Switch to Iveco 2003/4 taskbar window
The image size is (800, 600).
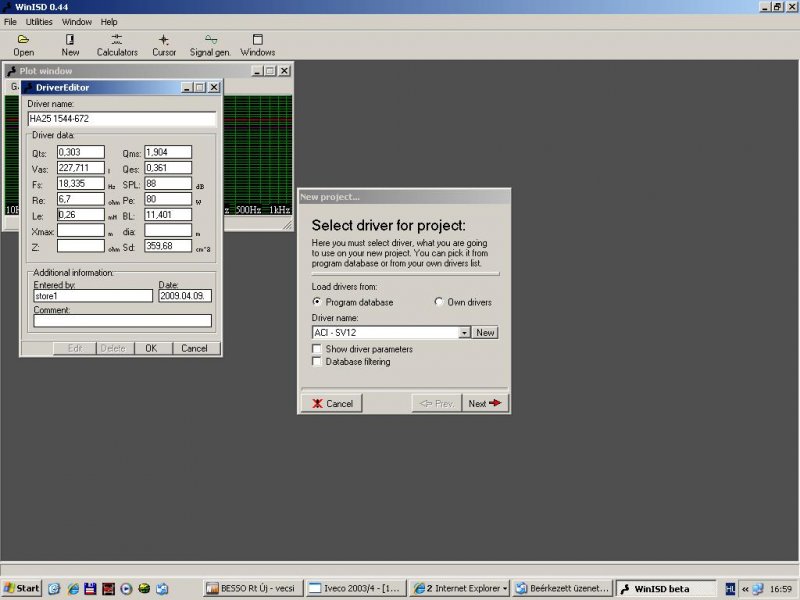[x=356, y=588]
